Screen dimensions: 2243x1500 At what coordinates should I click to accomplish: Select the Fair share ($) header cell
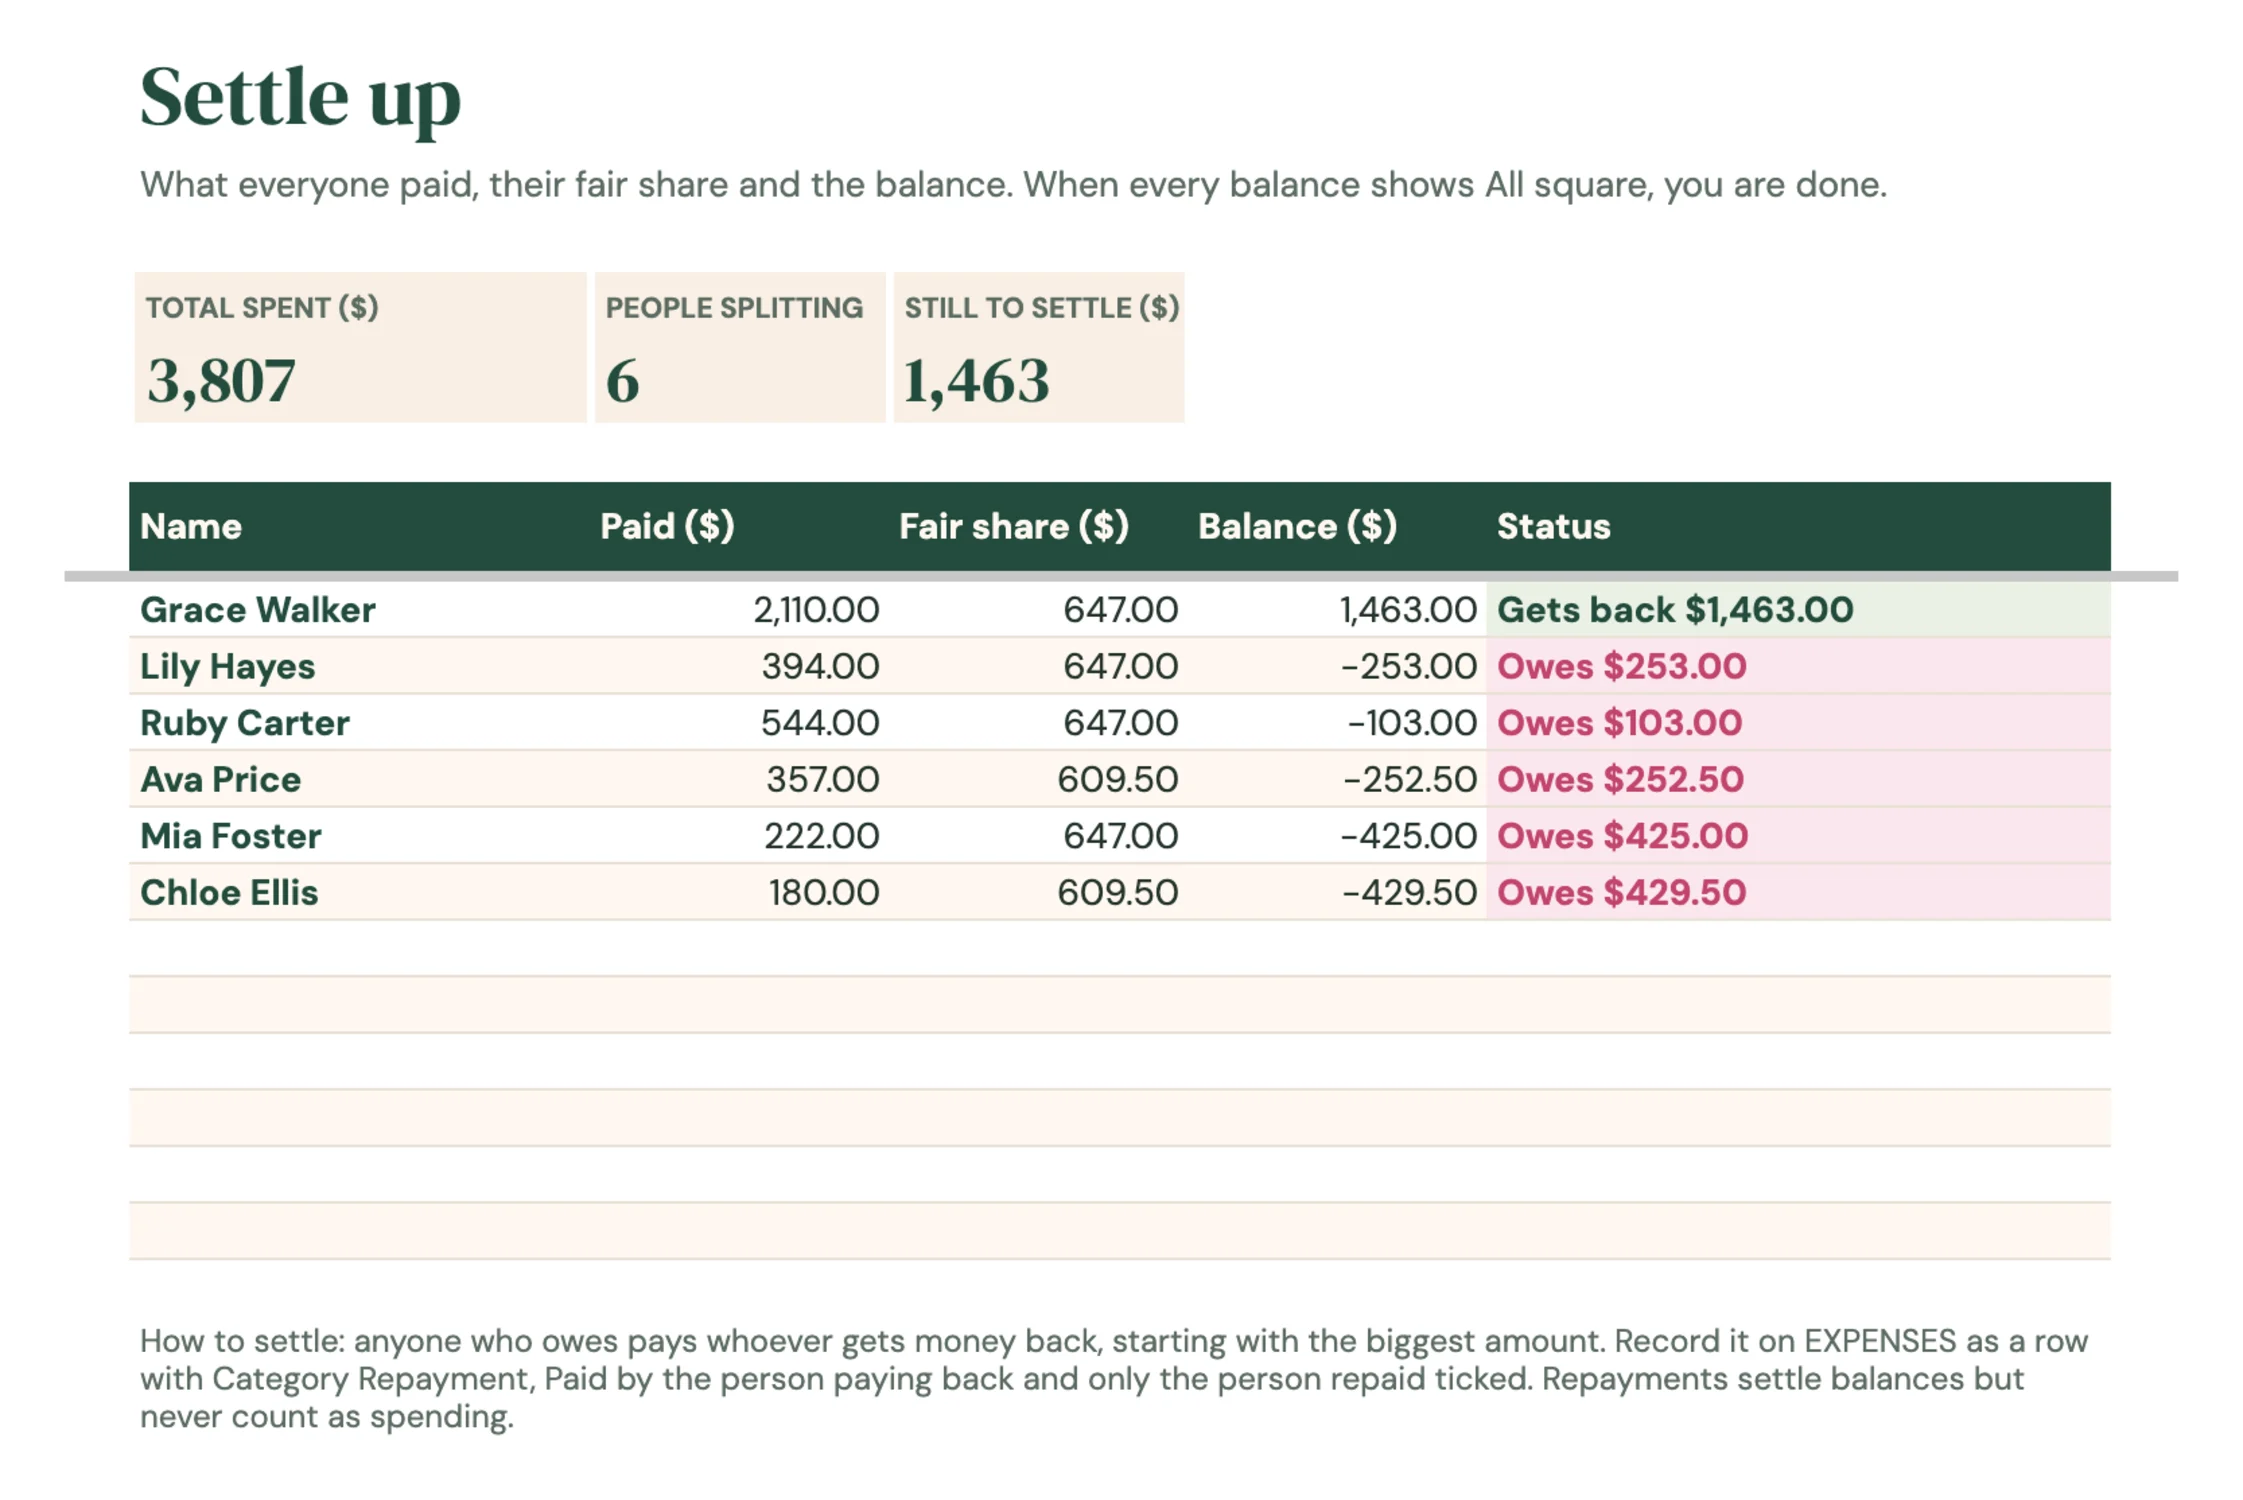[1013, 526]
